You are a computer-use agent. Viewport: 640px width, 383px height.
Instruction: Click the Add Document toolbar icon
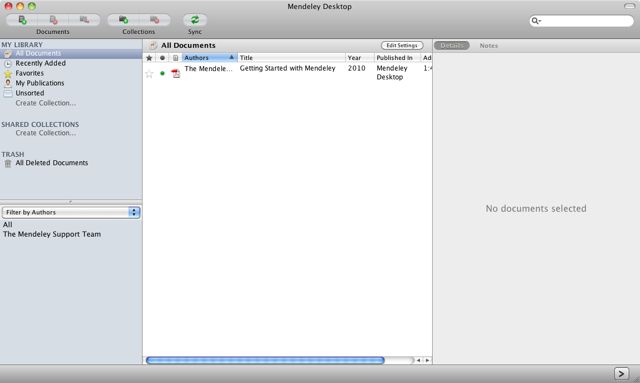point(22,20)
